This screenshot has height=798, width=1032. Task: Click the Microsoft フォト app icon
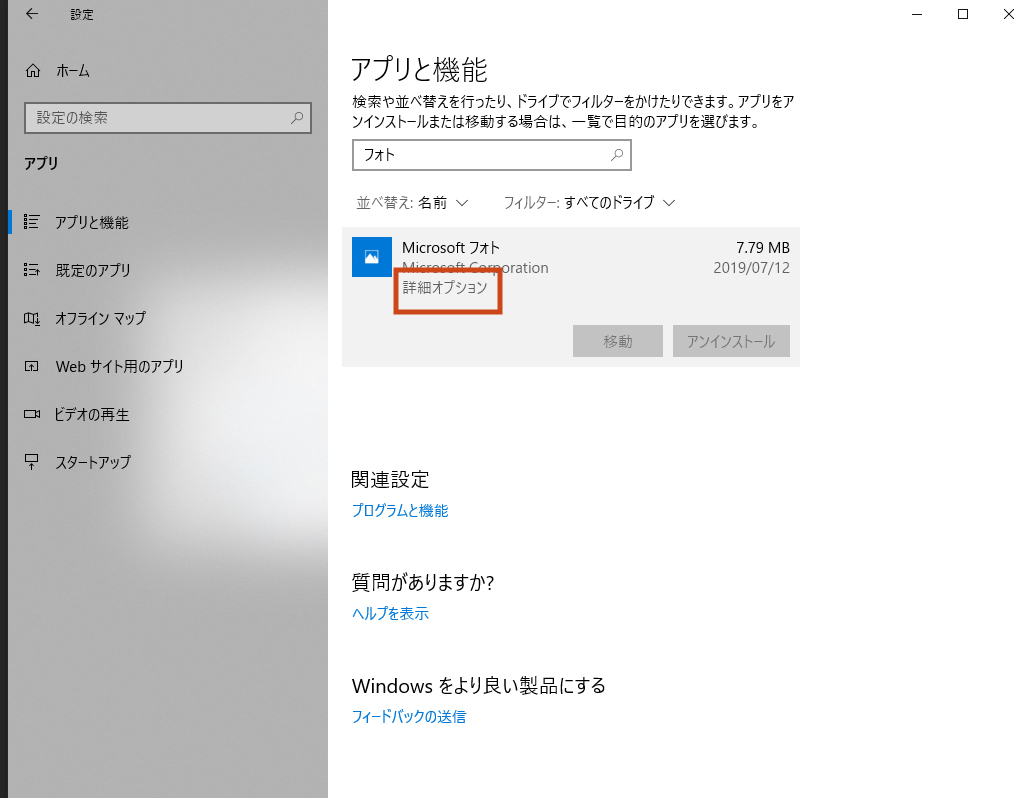tap(371, 257)
